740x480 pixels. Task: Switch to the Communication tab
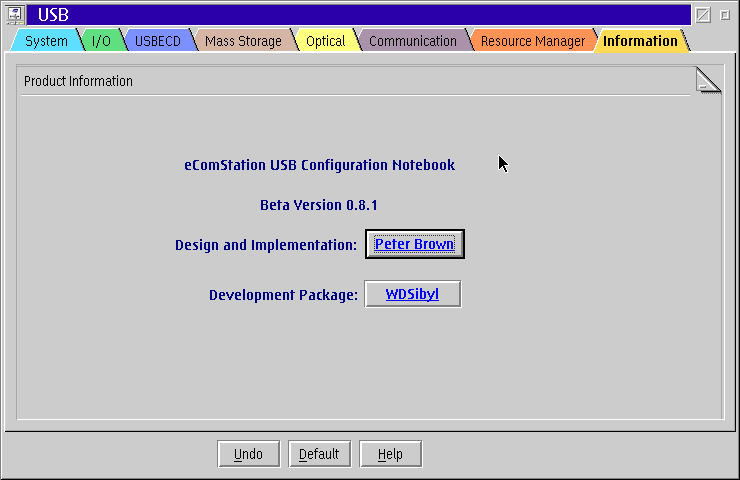[x=413, y=41]
